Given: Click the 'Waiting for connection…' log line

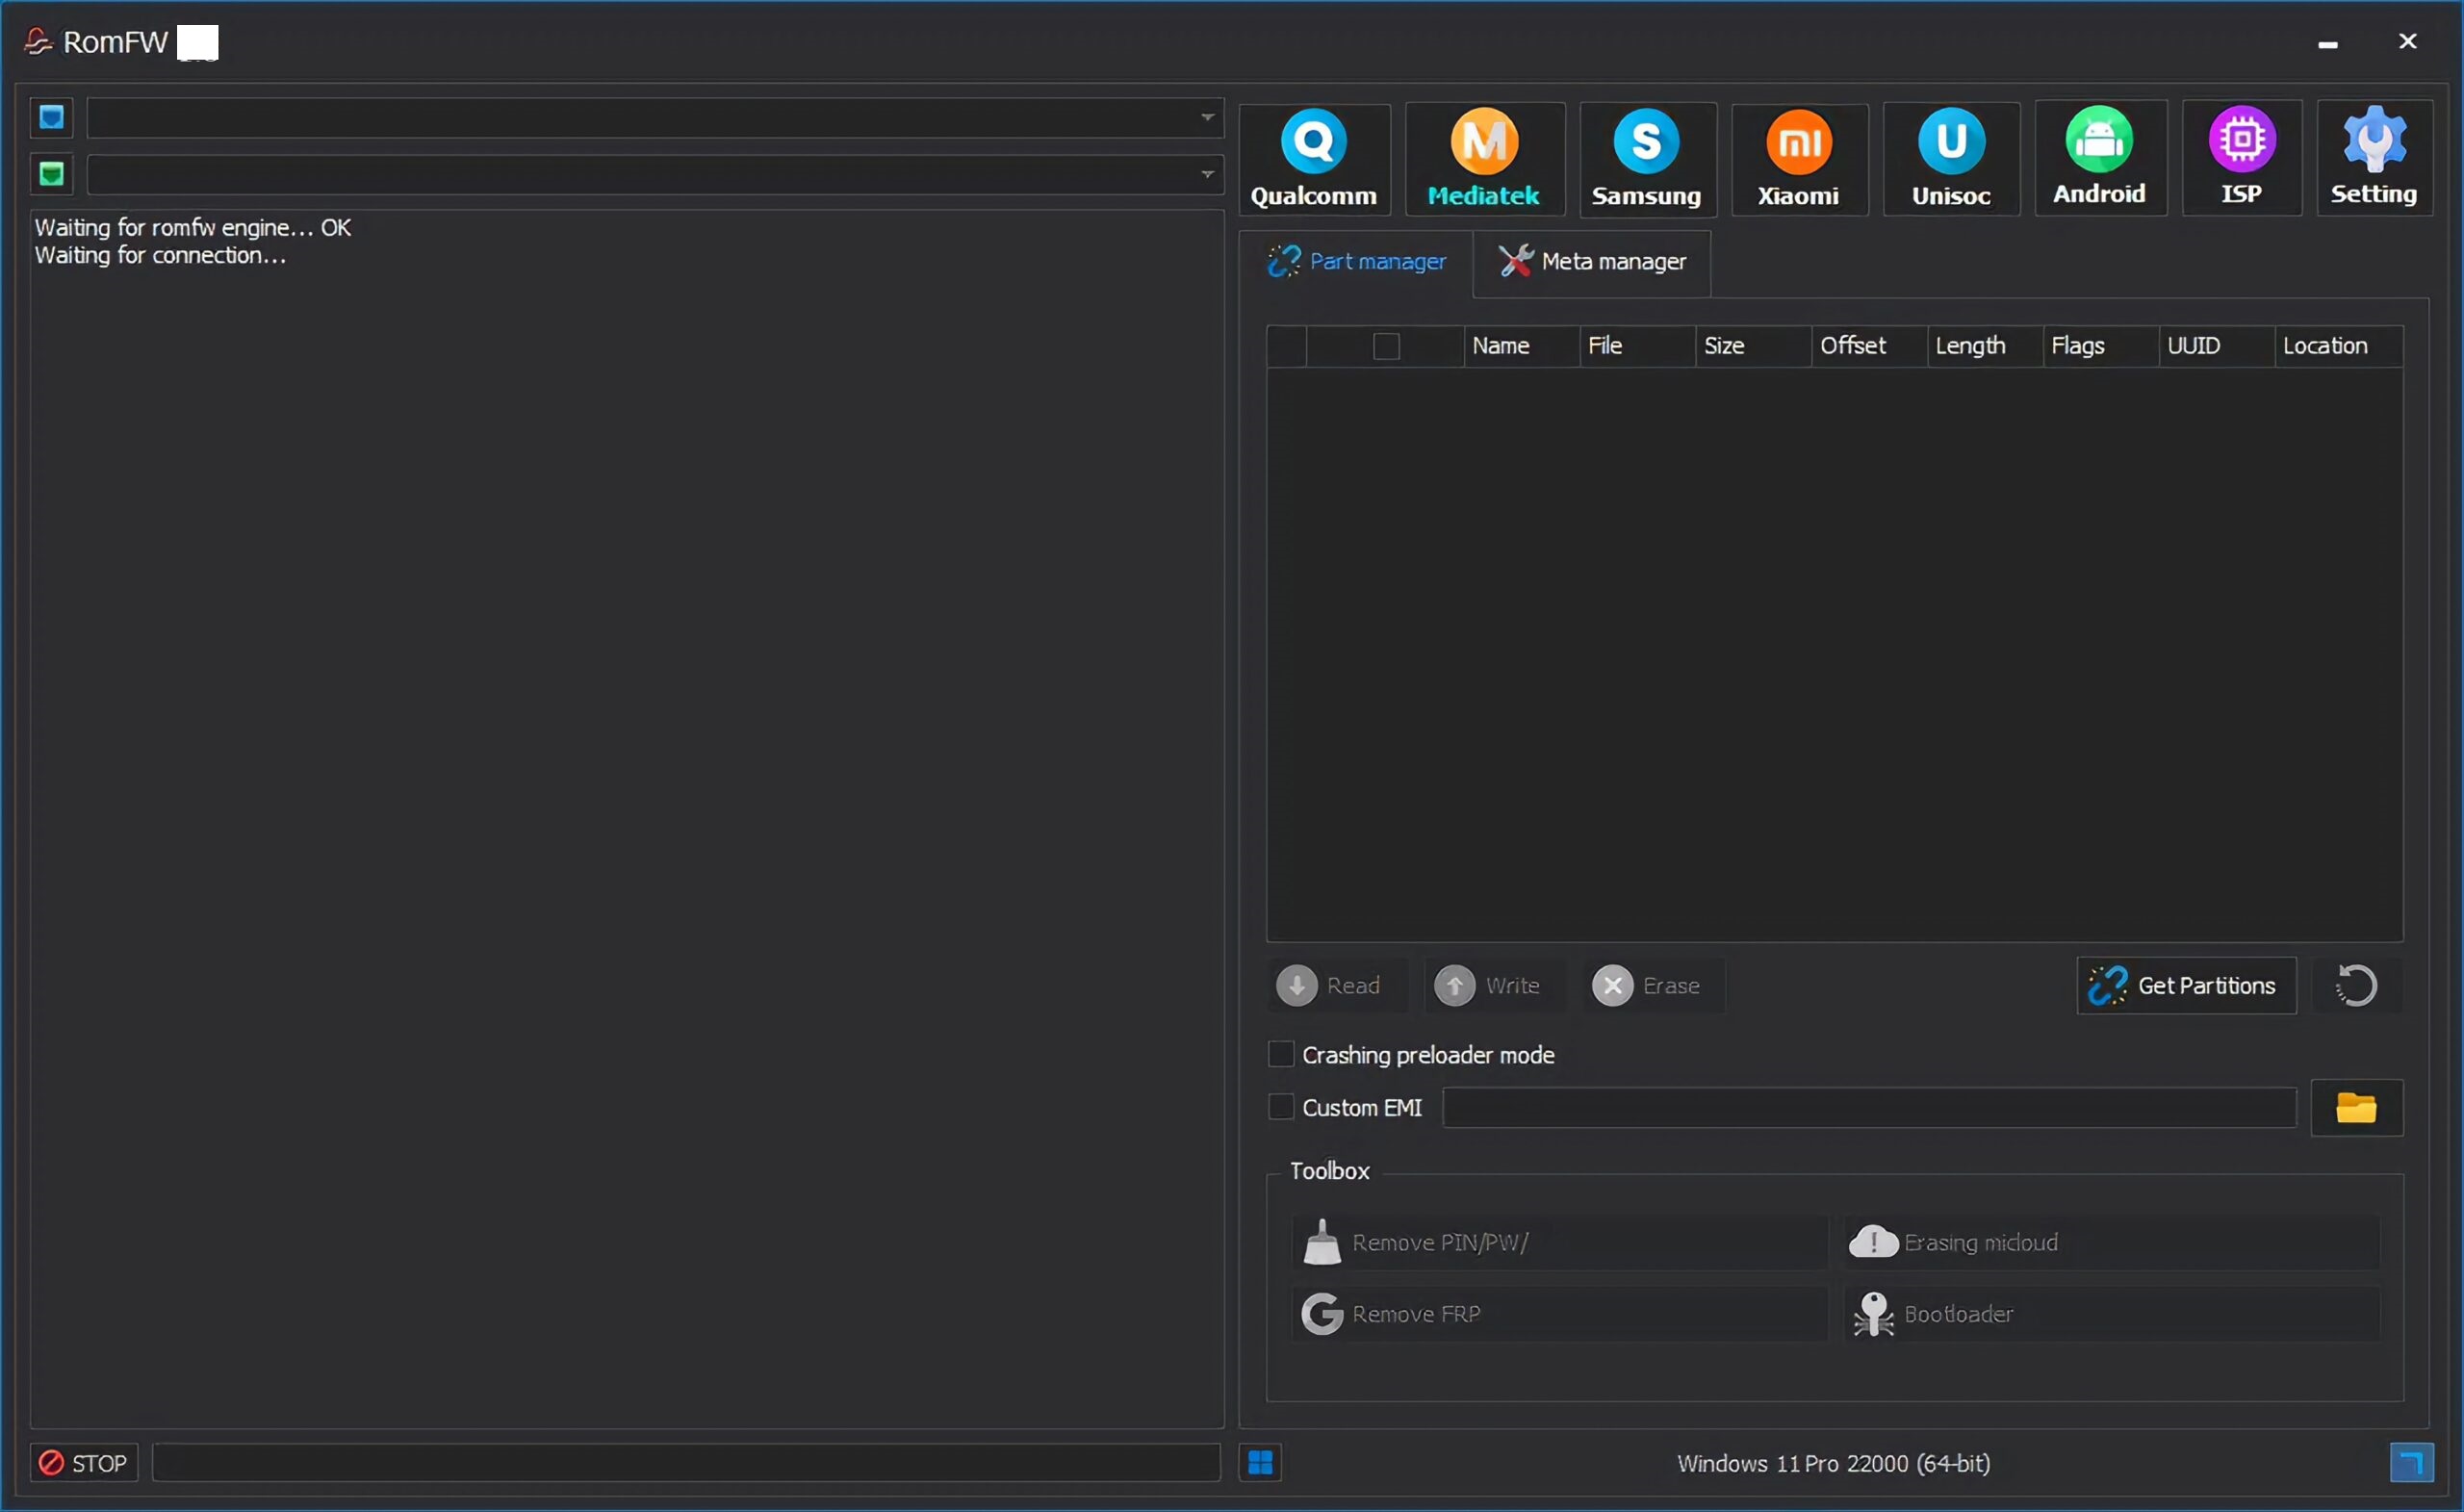Looking at the screenshot, I should point(161,255).
